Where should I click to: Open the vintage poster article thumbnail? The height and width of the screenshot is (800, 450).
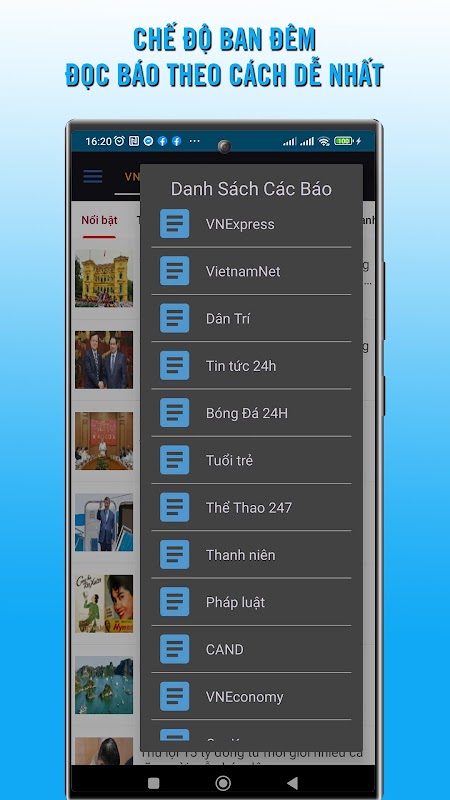coord(104,604)
